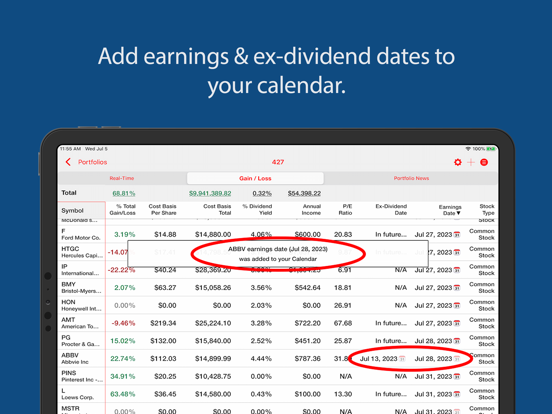Tap ABBV's Jul 28, 2023 earnings date
This screenshot has height=414, width=552.
coord(433,359)
